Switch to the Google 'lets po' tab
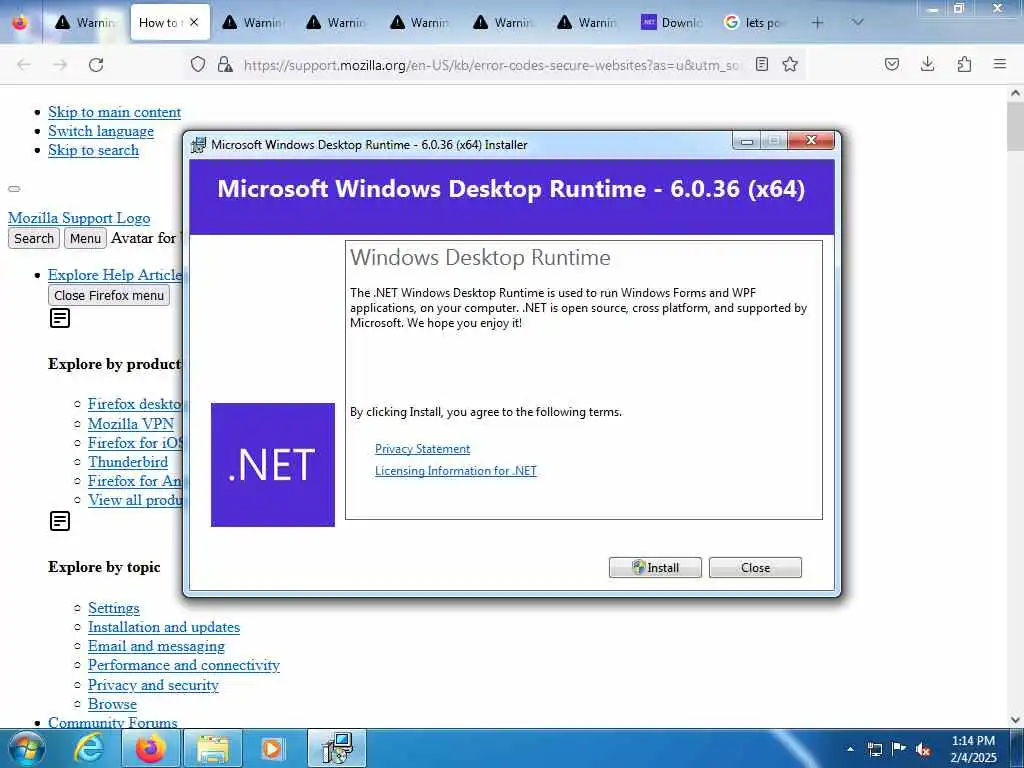The height and width of the screenshot is (768, 1024). pos(754,23)
